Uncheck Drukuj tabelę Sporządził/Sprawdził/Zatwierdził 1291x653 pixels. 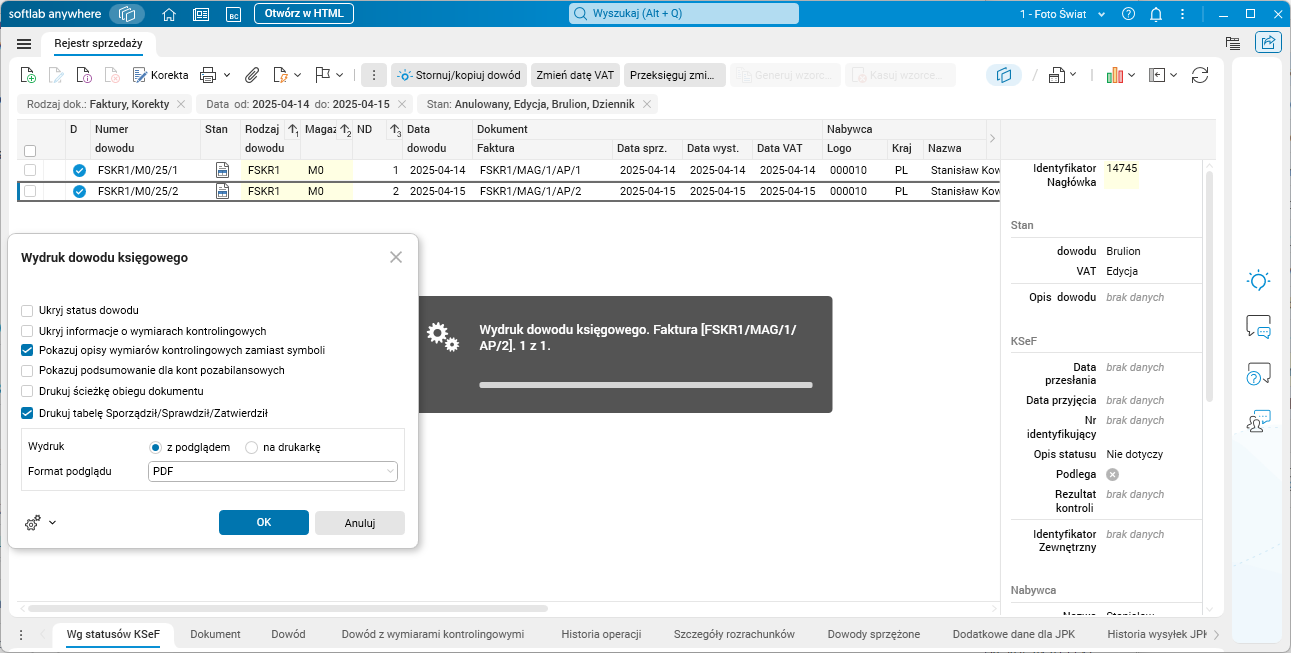tap(28, 412)
